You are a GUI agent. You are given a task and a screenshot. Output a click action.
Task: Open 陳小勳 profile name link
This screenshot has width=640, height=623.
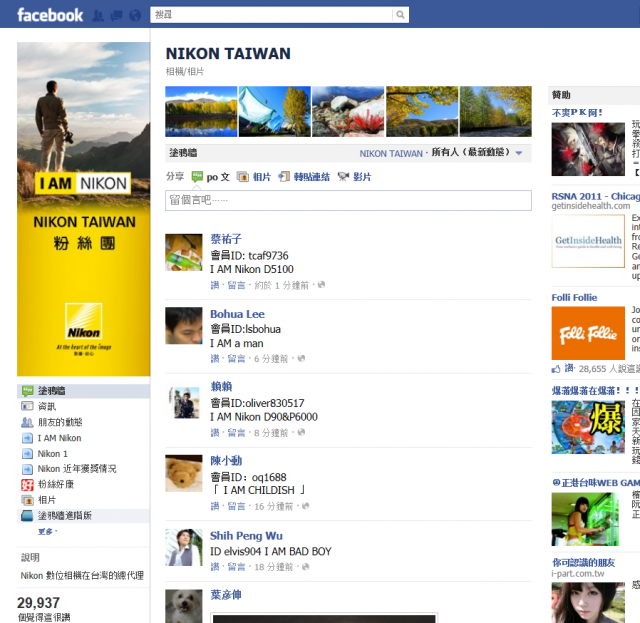pos(226,461)
